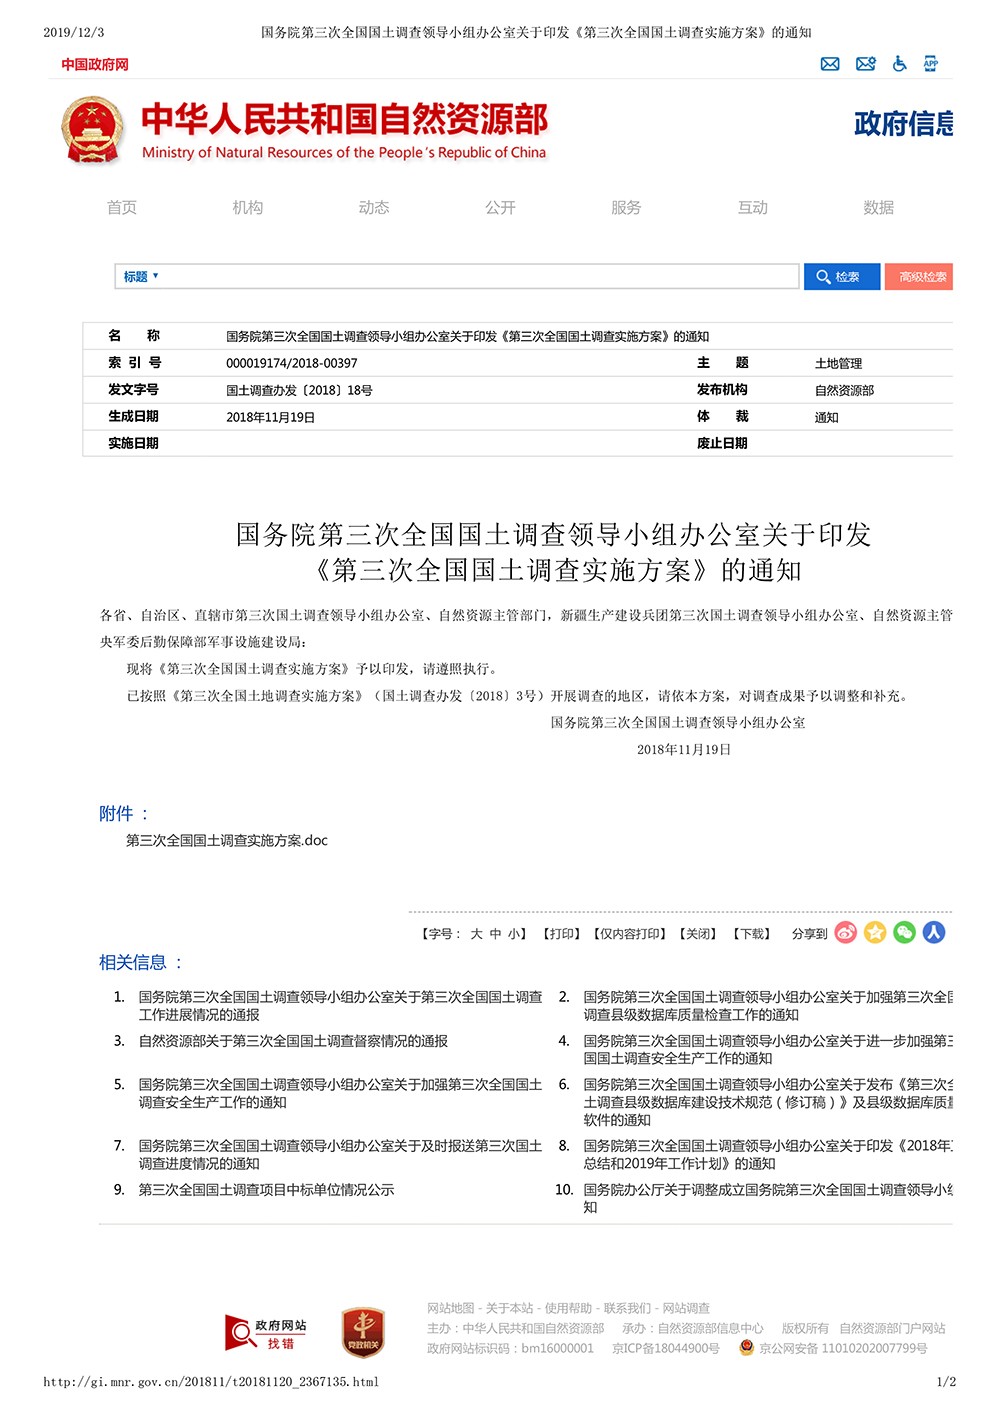
Task: Open the 网站调查 footer link
Action: pyautogui.click(x=687, y=1308)
